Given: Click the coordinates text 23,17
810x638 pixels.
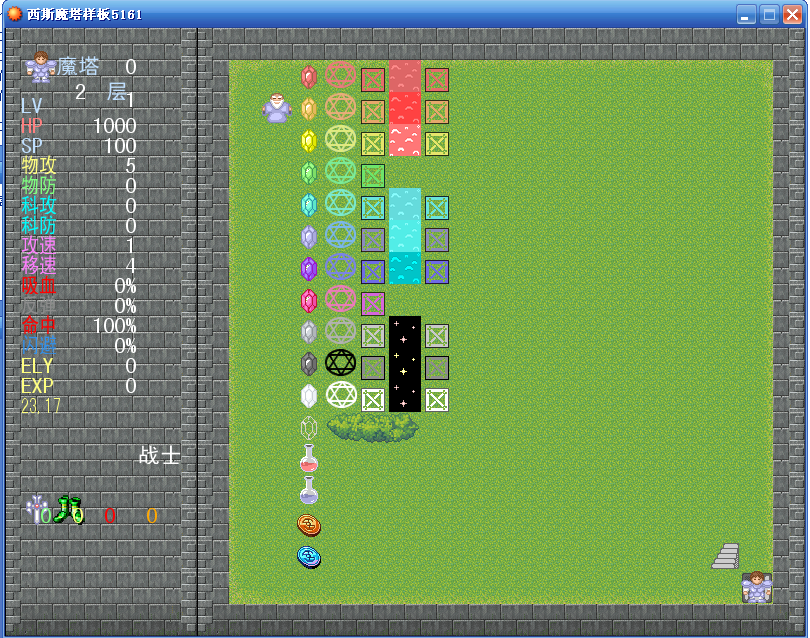Looking at the screenshot, I should point(41,406).
